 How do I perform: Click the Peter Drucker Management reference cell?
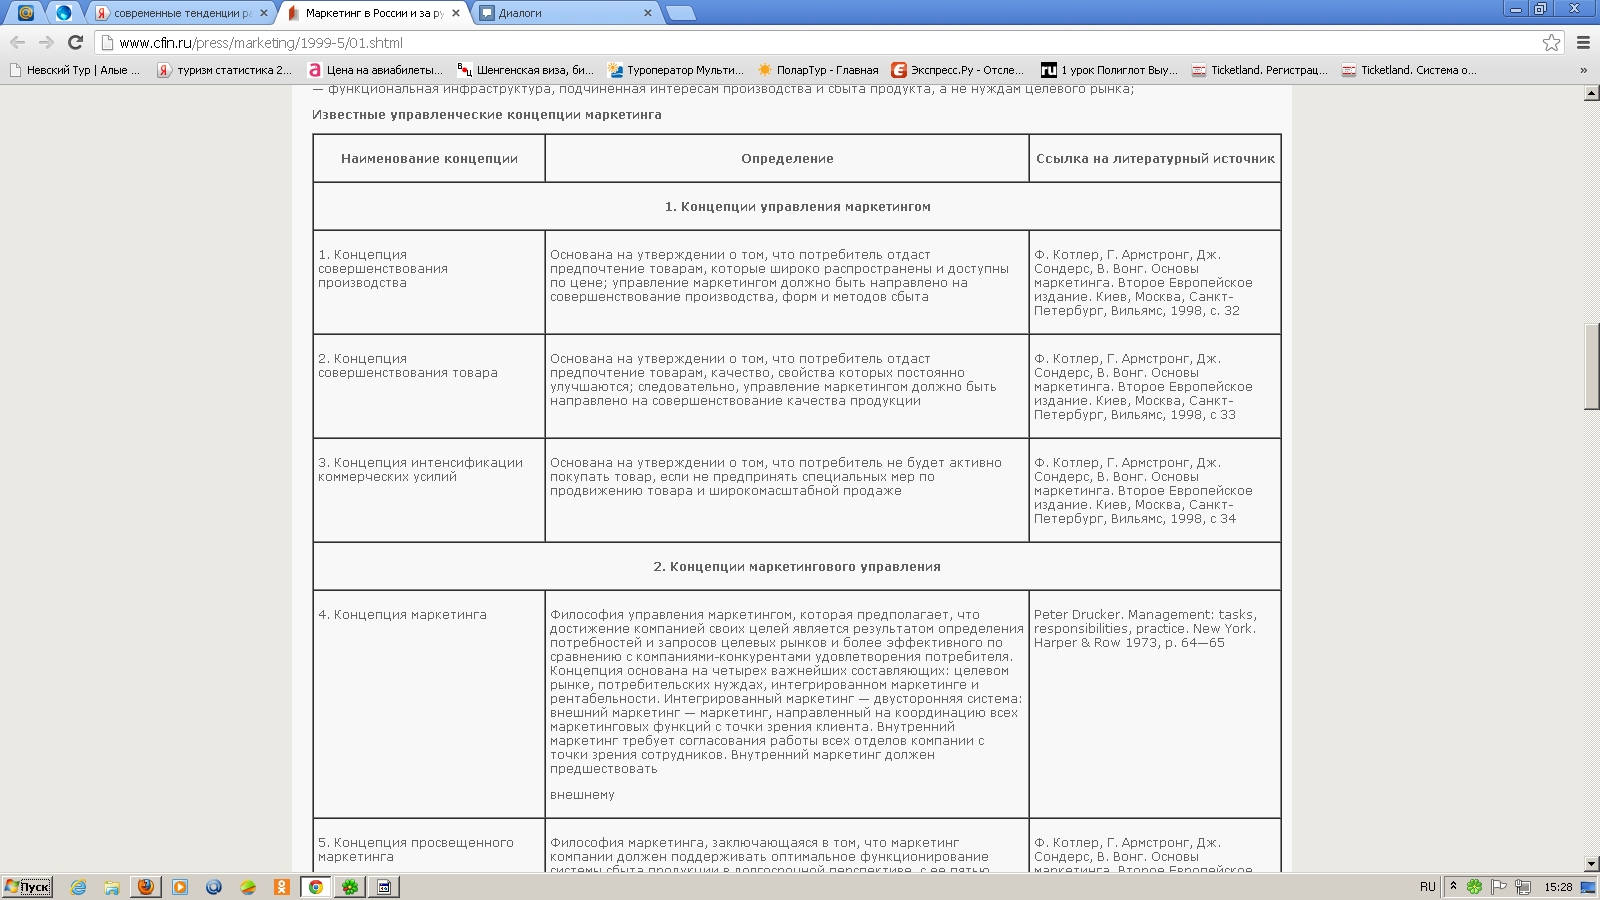pyautogui.click(x=1155, y=704)
